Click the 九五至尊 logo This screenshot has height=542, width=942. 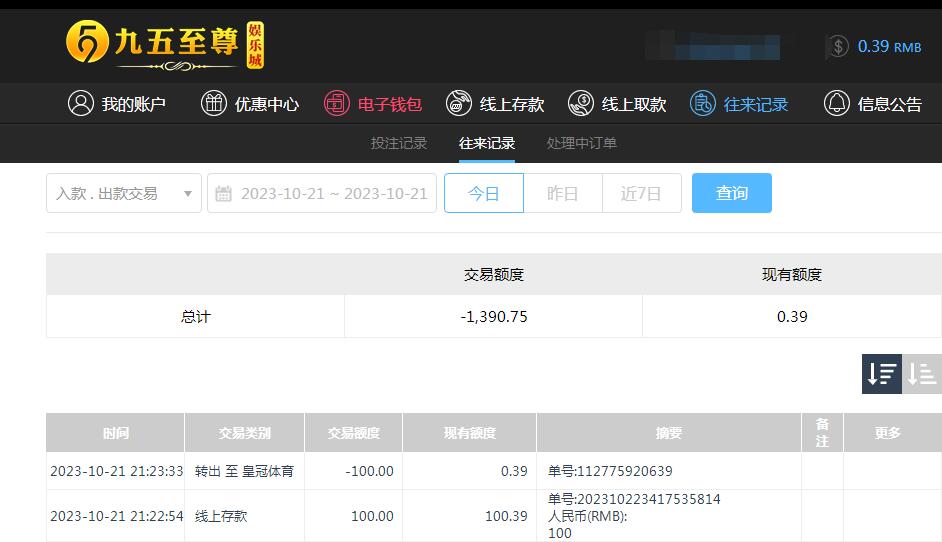[x=165, y=45]
